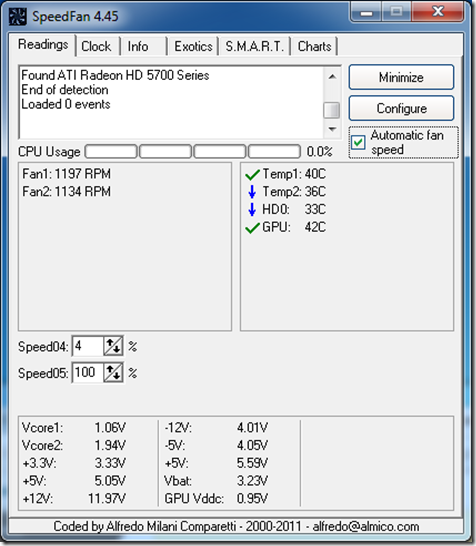Click the Vbat 3.23V value
The image size is (476, 546).
pos(252,481)
